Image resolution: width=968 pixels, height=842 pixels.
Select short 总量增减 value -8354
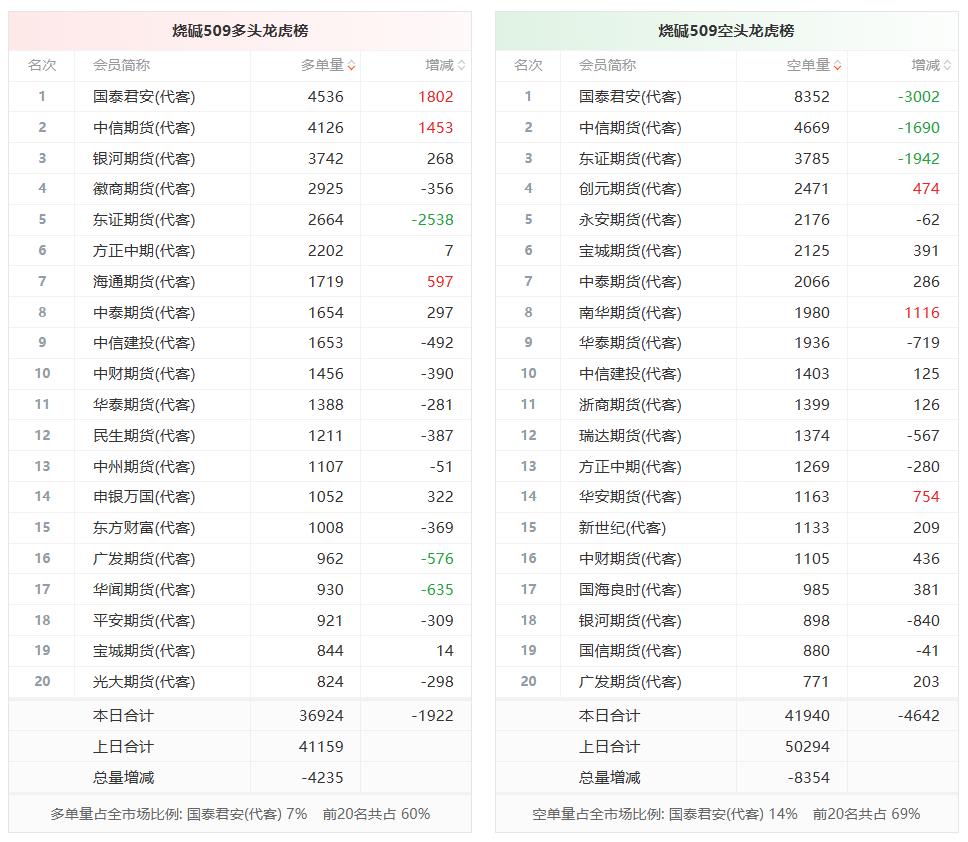click(809, 777)
